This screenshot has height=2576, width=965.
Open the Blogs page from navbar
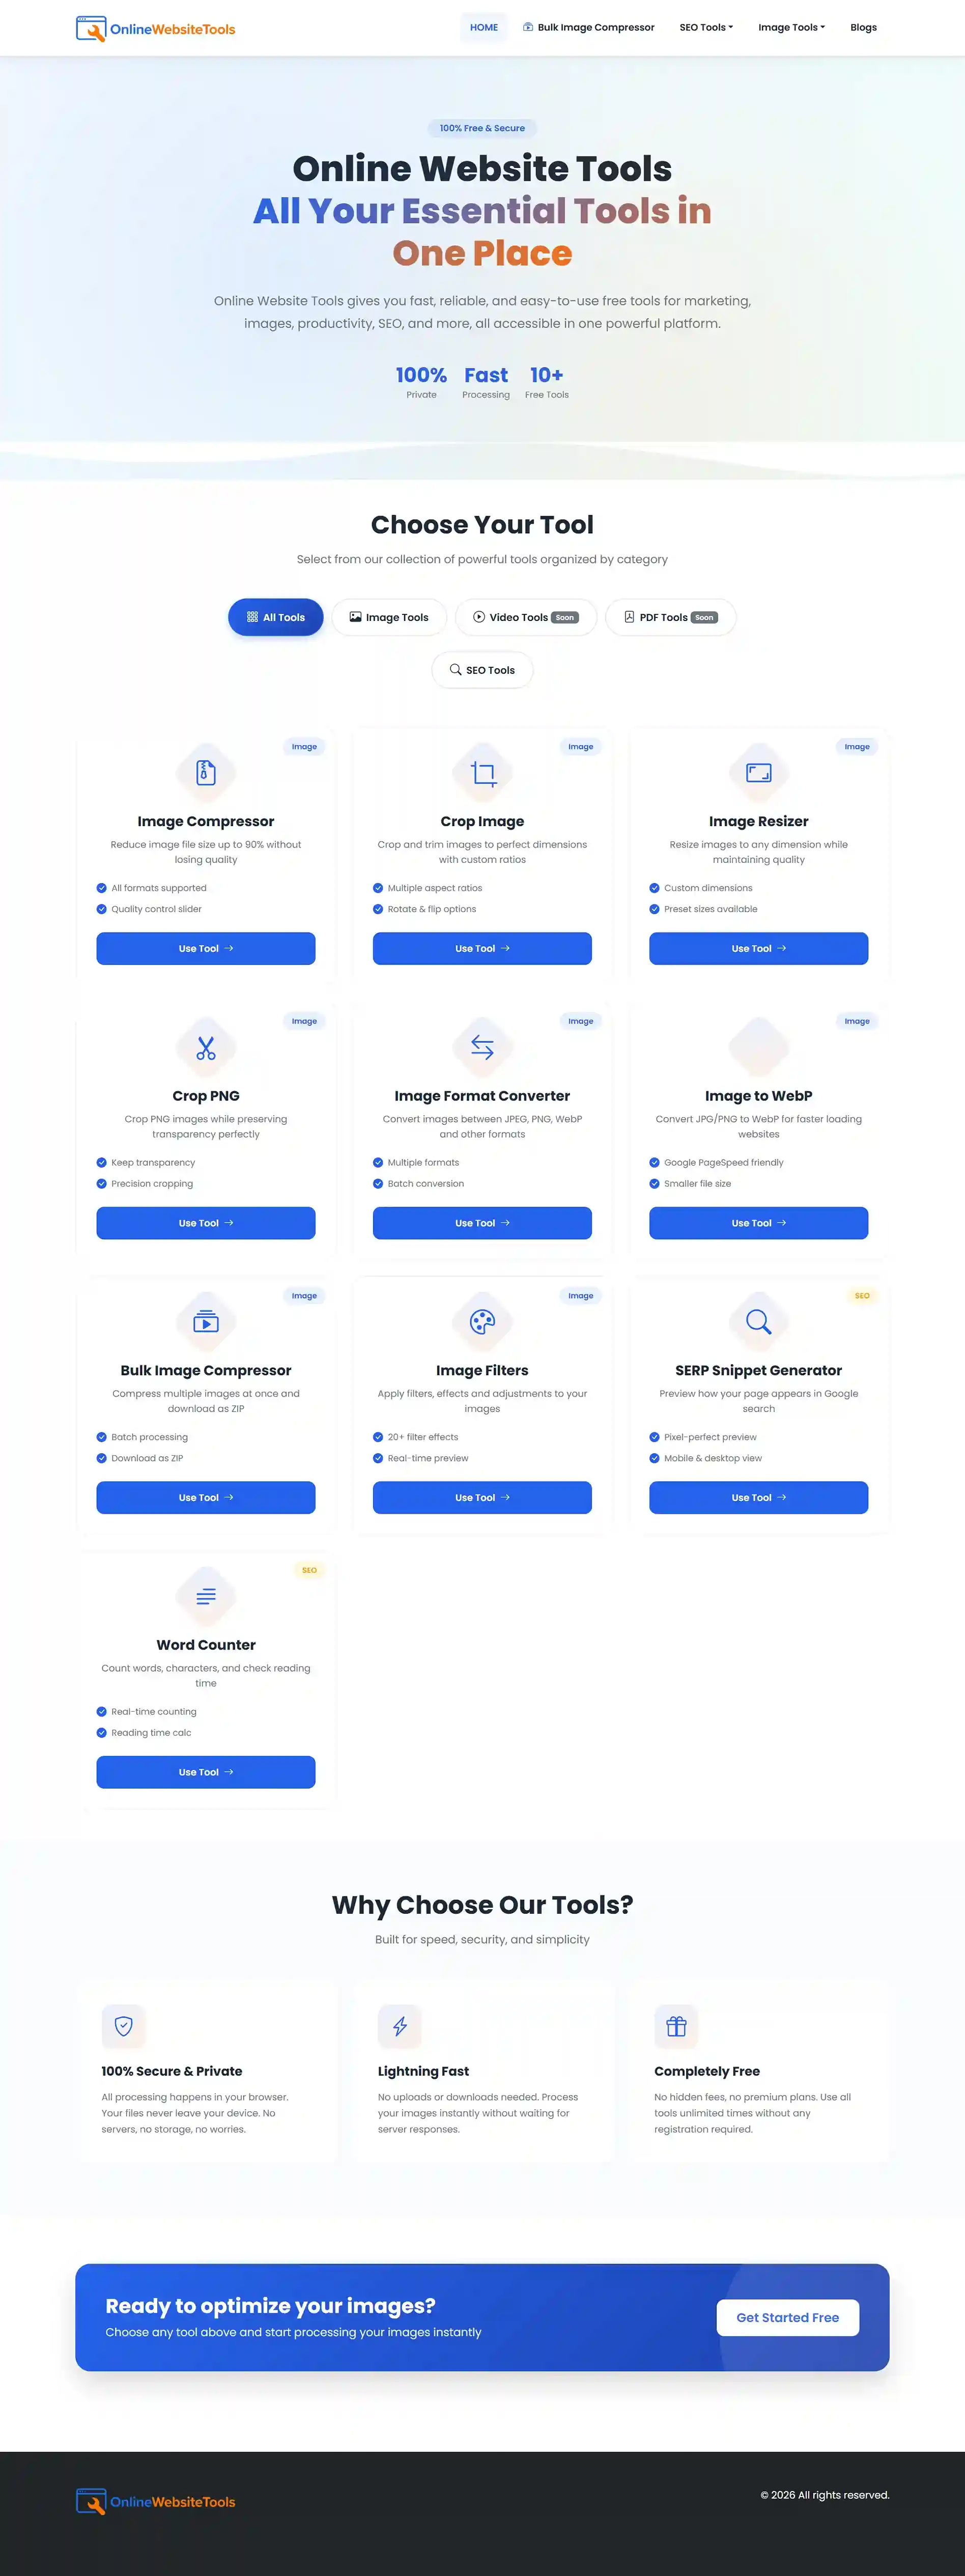pyautogui.click(x=863, y=28)
